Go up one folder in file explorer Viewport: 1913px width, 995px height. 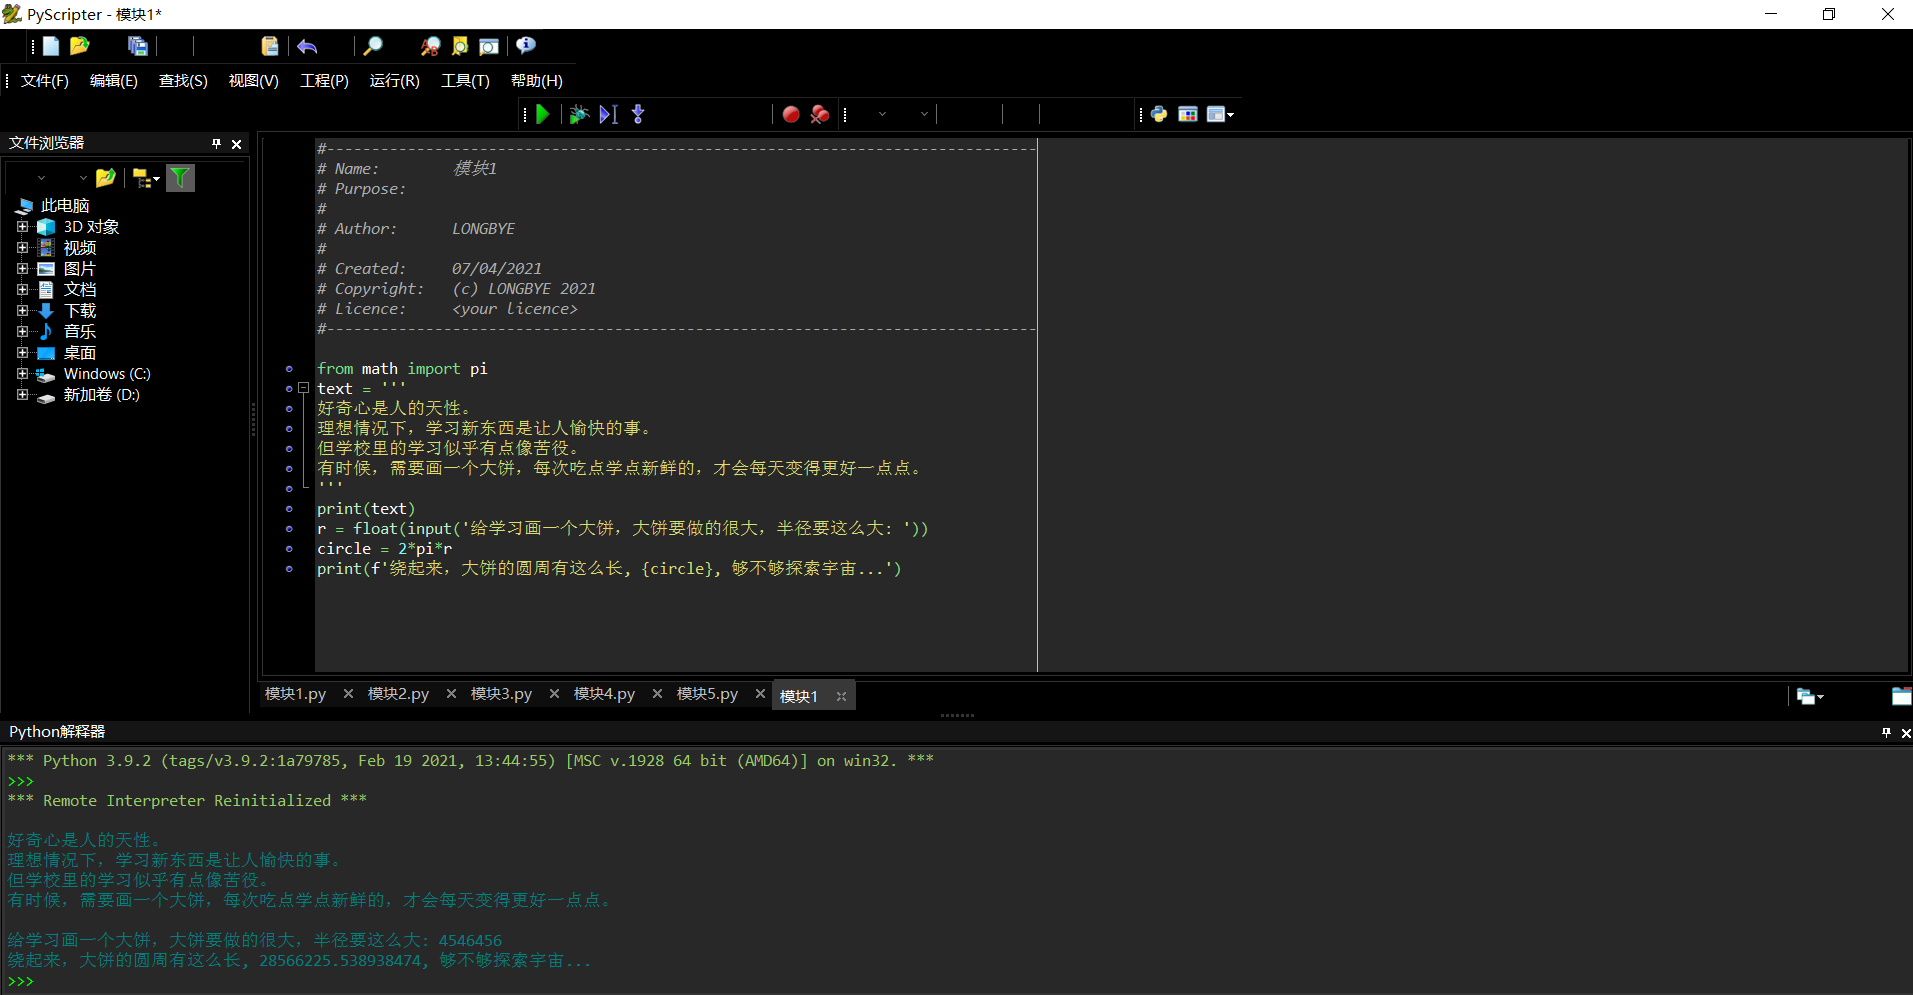[x=106, y=178]
